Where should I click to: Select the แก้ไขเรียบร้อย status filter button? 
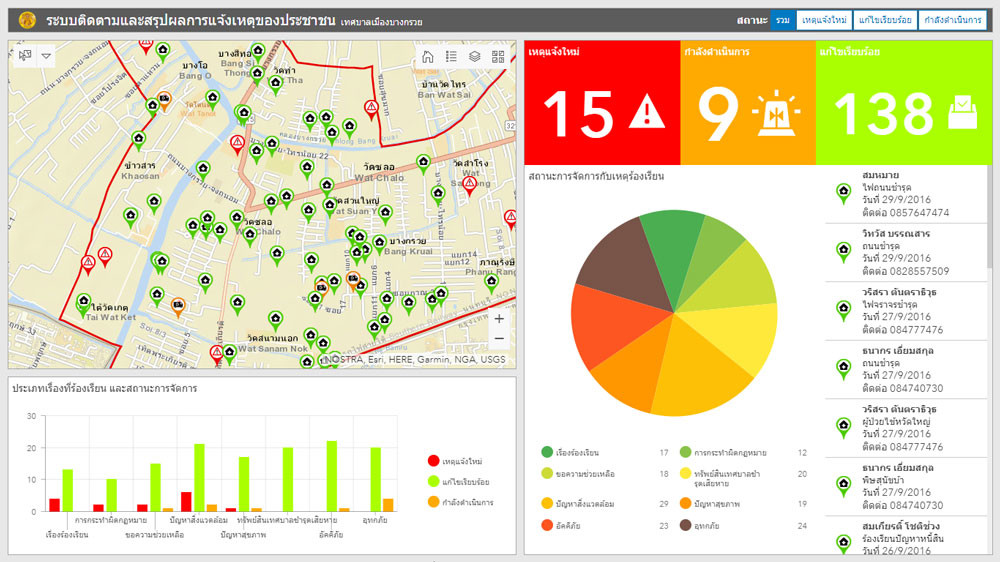point(885,20)
